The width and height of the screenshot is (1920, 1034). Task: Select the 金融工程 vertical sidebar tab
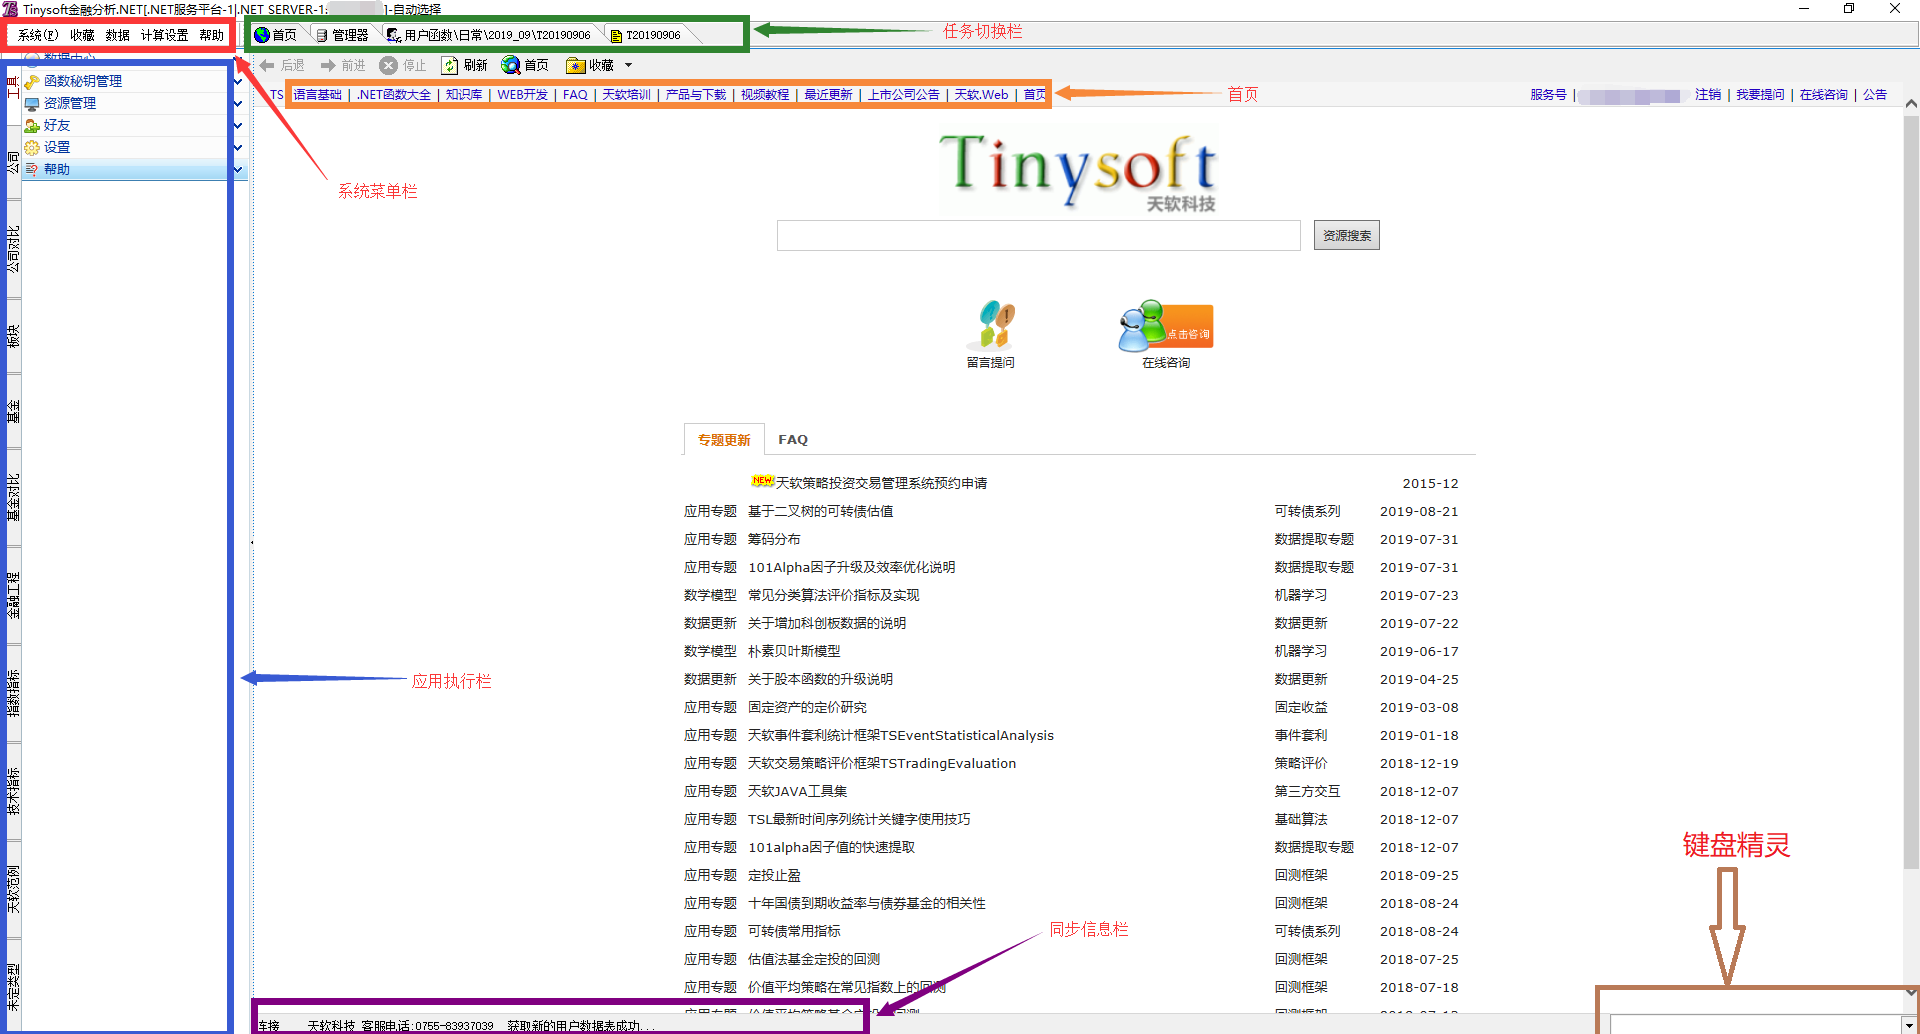click(x=13, y=595)
